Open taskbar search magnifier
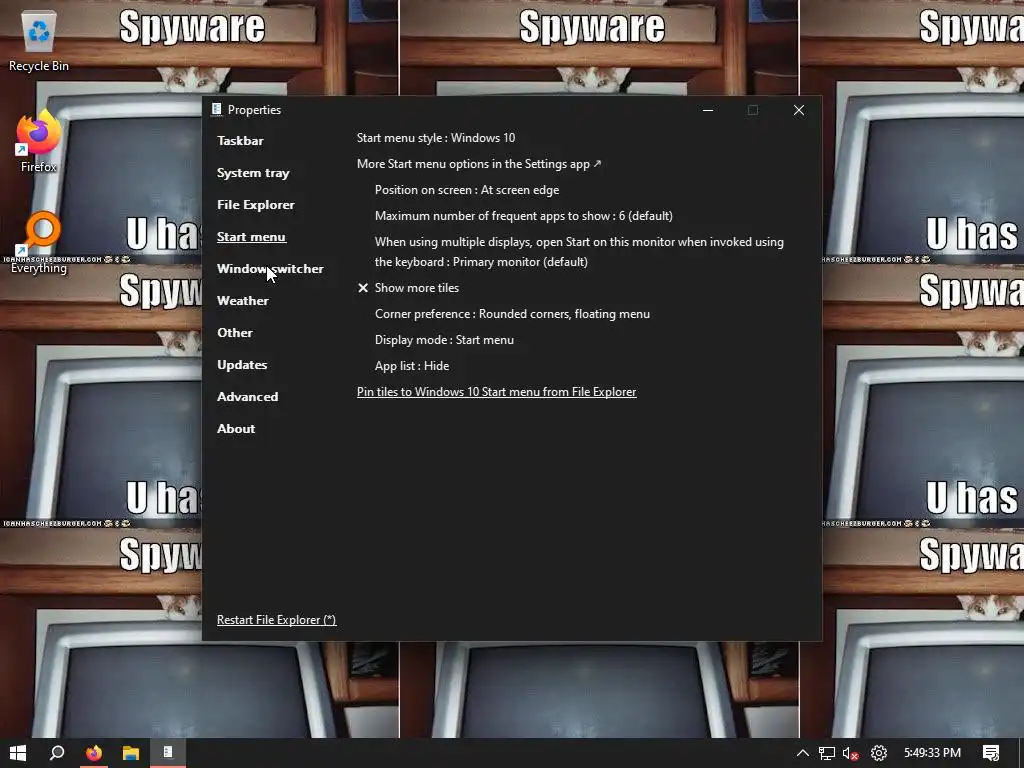This screenshot has height=768, width=1024. point(57,753)
